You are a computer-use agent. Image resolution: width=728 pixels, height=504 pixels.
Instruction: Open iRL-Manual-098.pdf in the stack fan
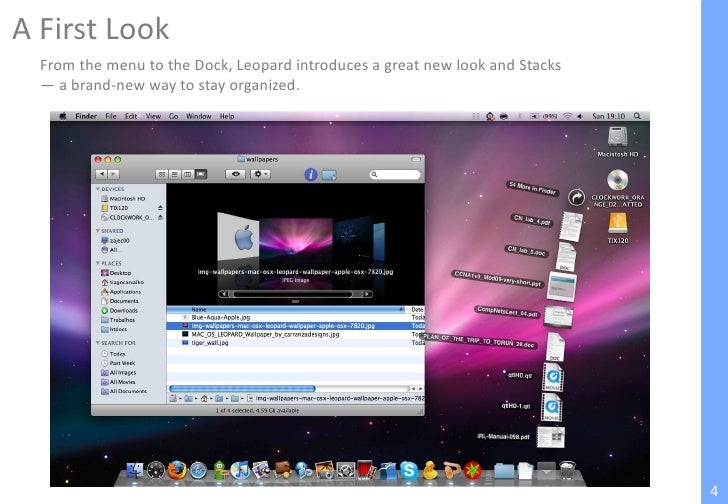coord(551,437)
